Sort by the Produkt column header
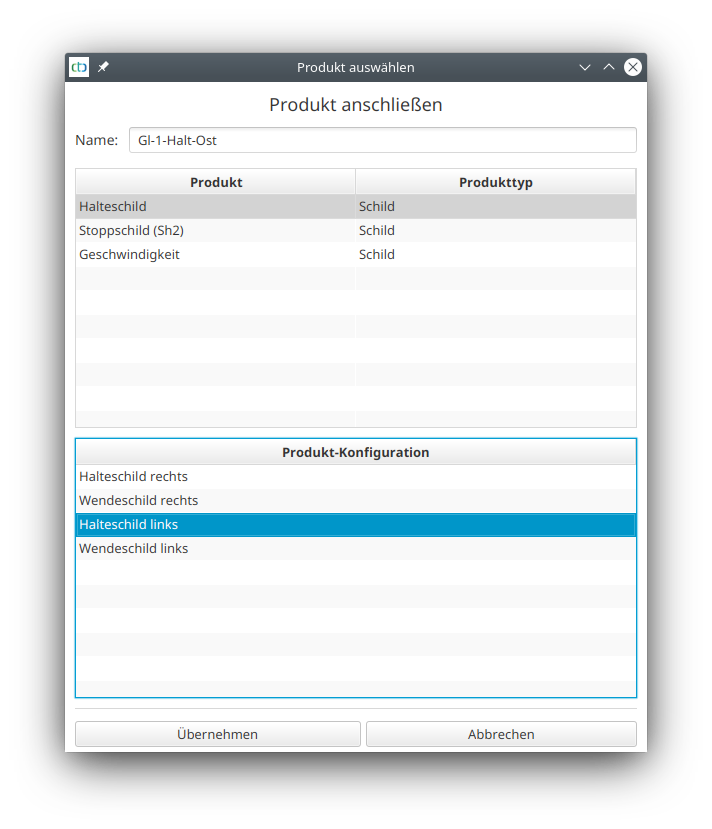 216,182
